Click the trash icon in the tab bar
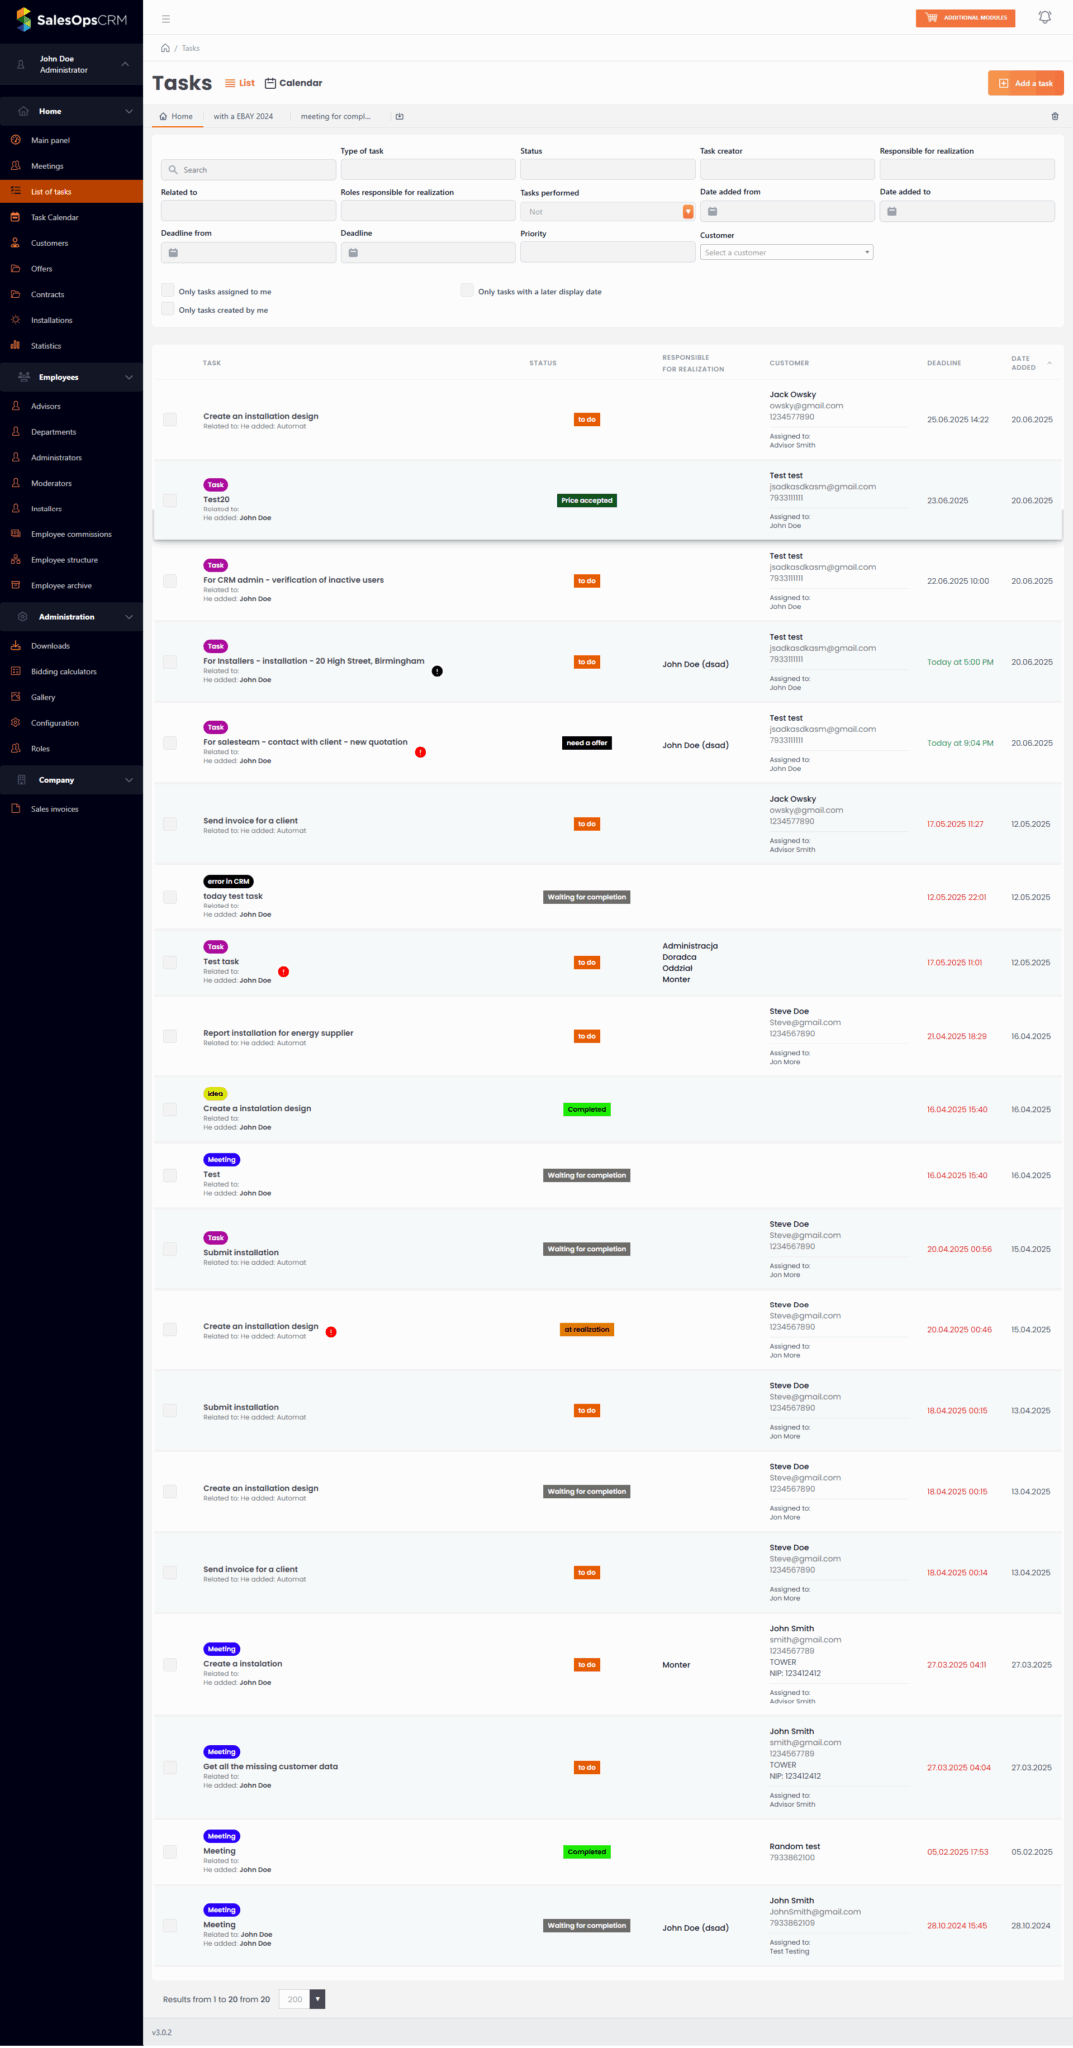 [1054, 117]
